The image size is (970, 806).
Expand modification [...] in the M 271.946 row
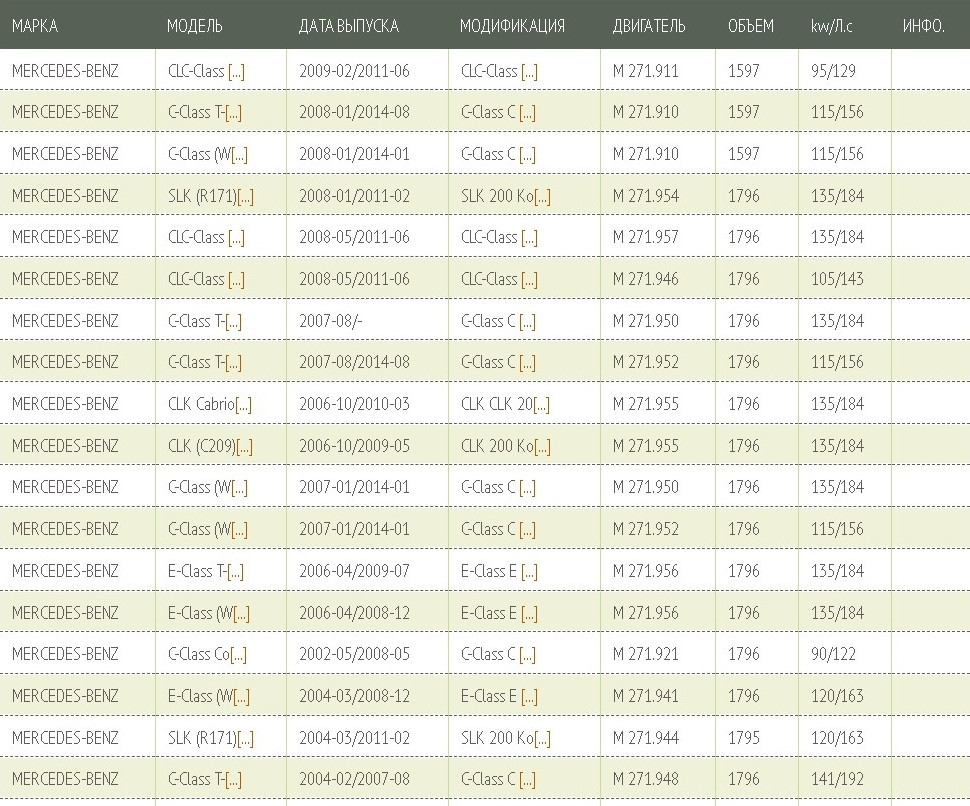pyautogui.click(x=530, y=280)
